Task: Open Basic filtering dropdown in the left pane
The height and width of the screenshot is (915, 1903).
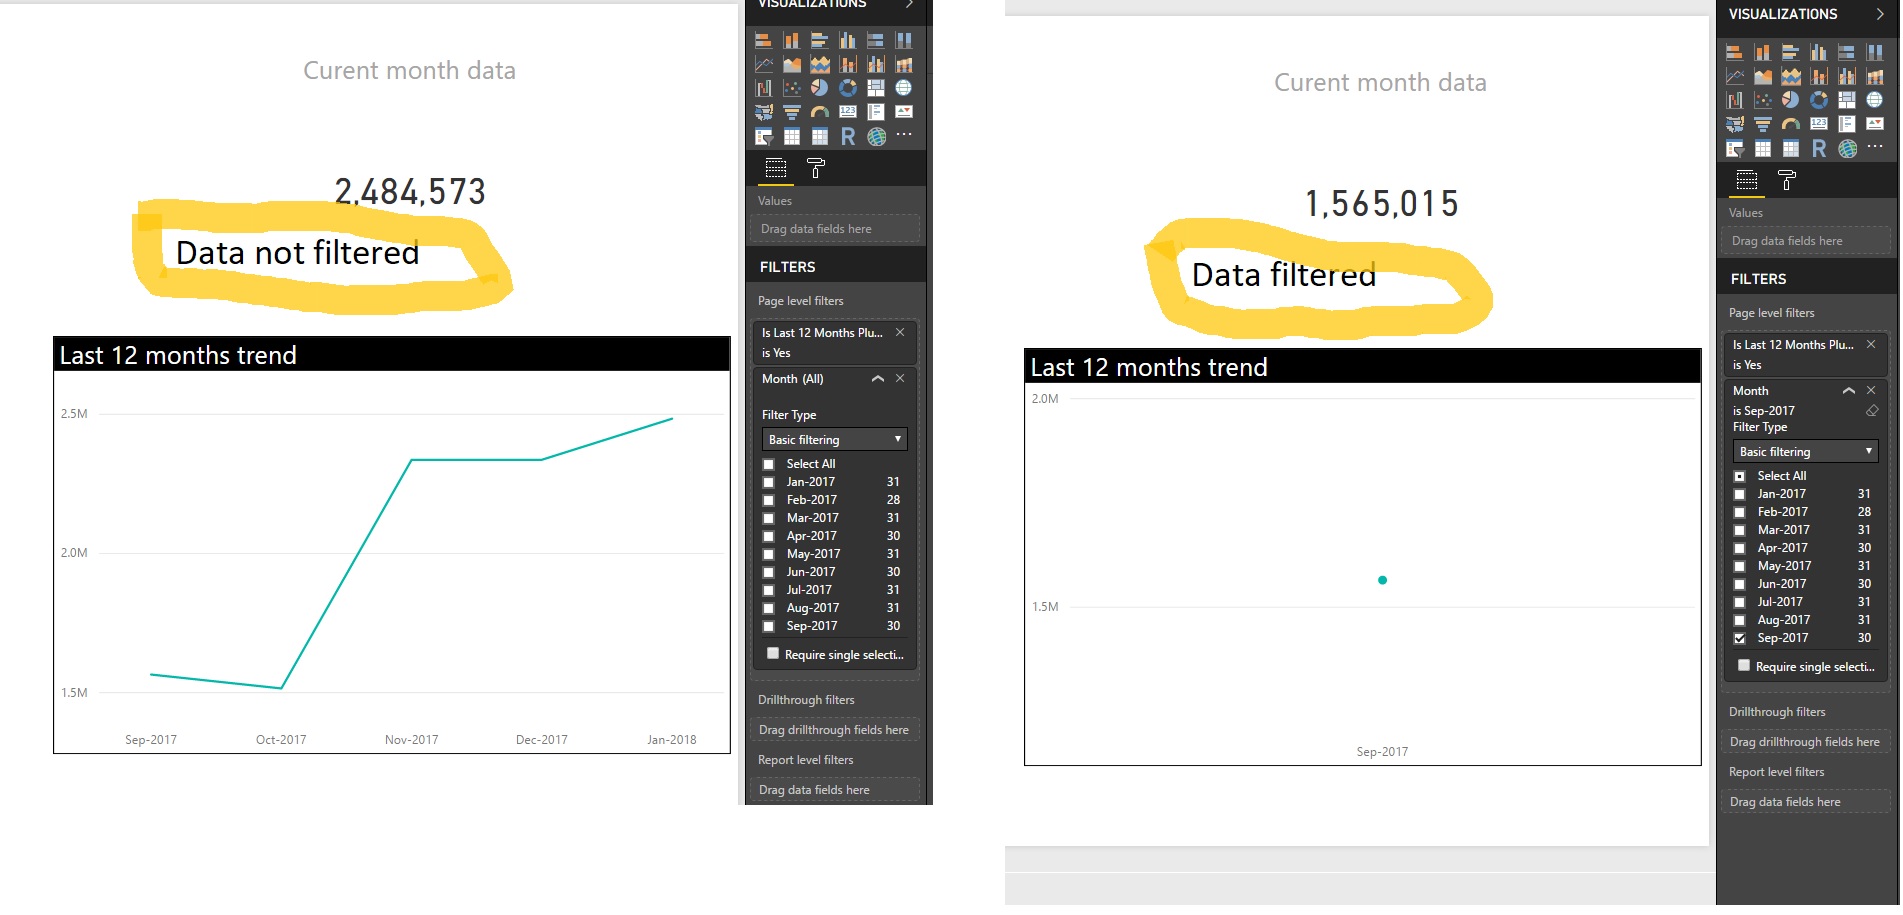Action: click(x=834, y=440)
